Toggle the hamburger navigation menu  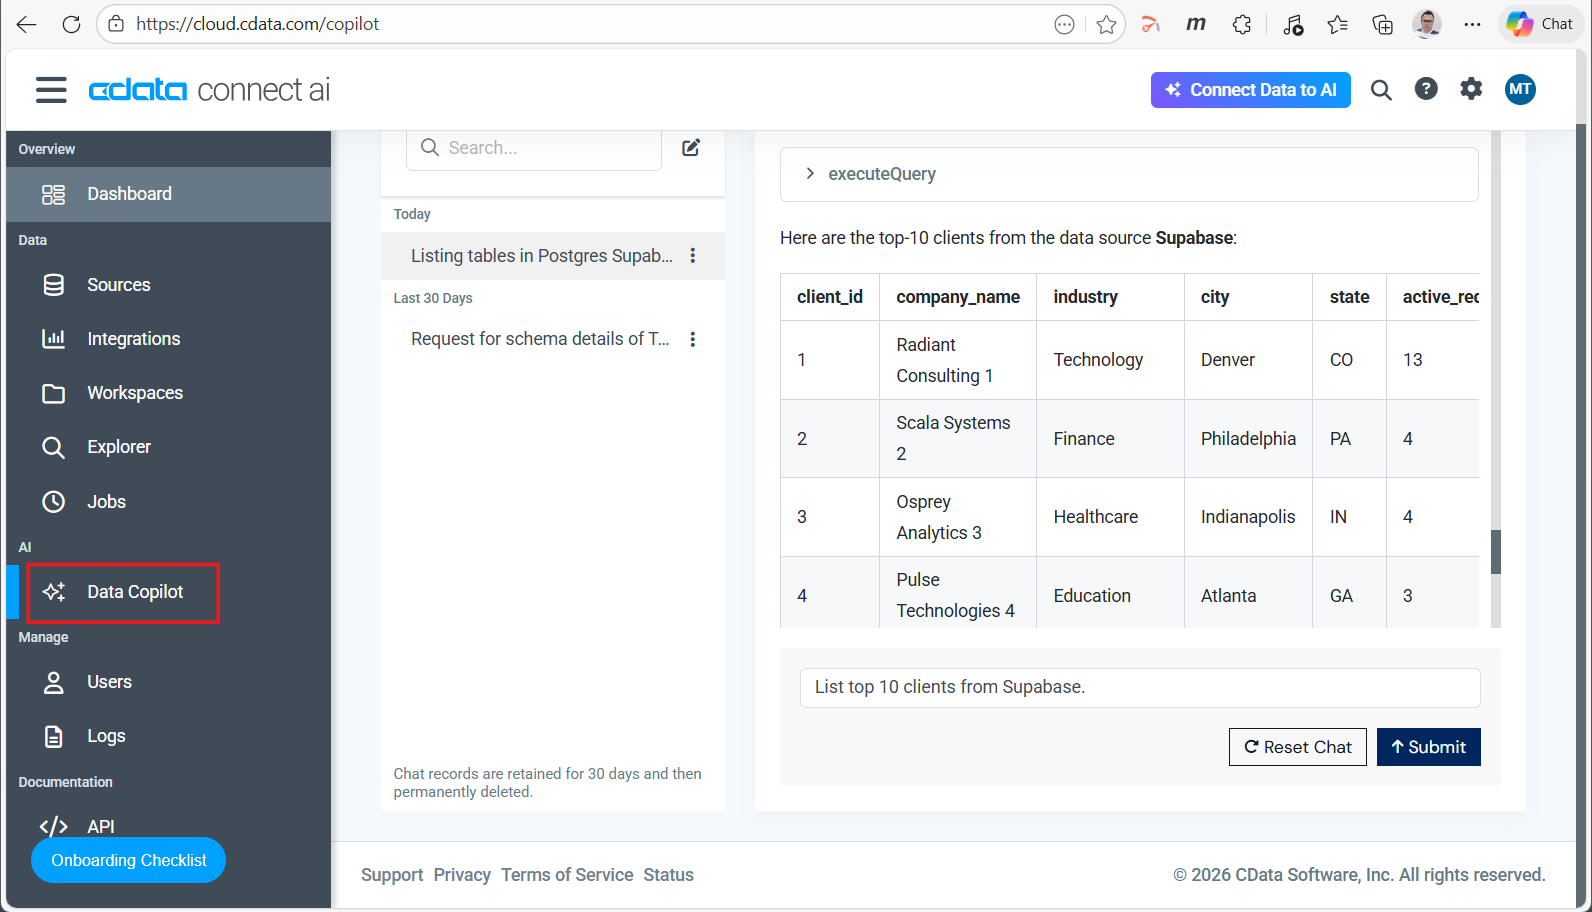pos(51,90)
